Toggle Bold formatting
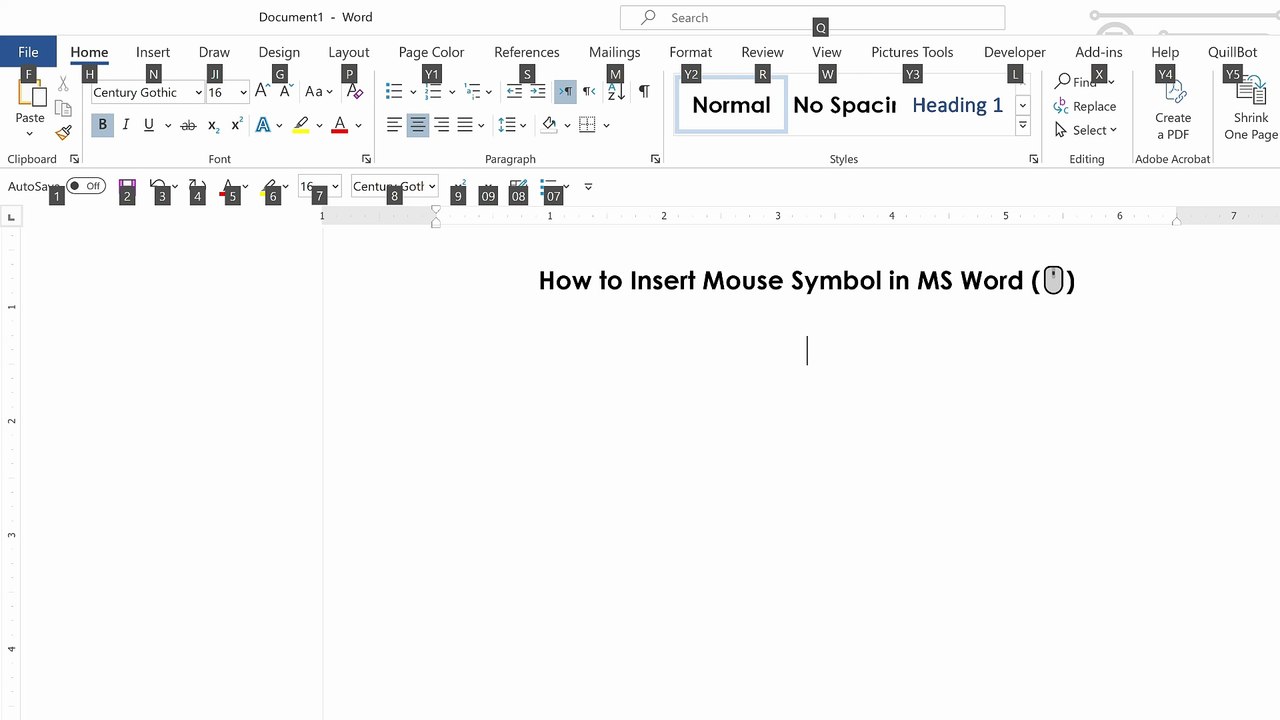The image size is (1280, 720). pos(102,125)
